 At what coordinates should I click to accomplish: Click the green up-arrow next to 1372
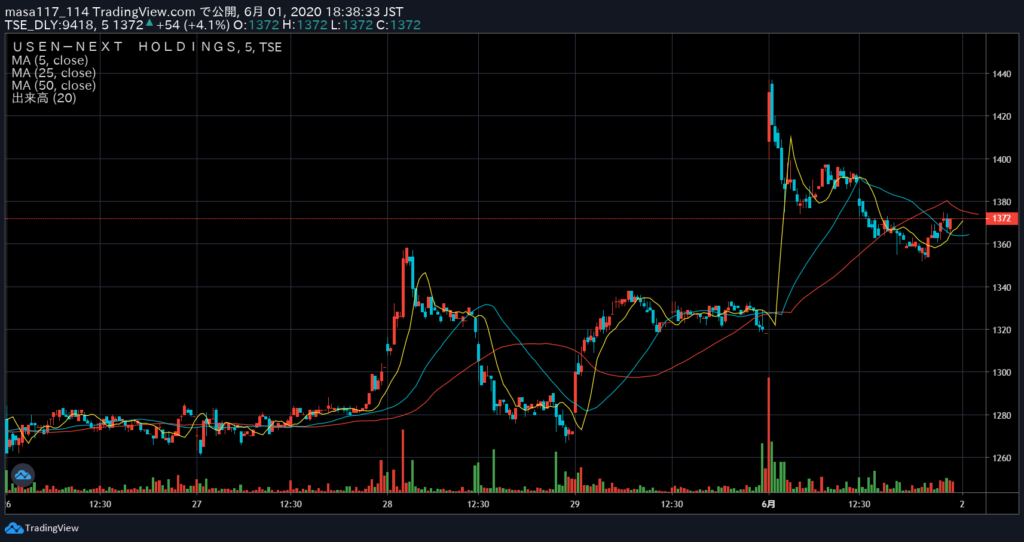(x=150, y=24)
